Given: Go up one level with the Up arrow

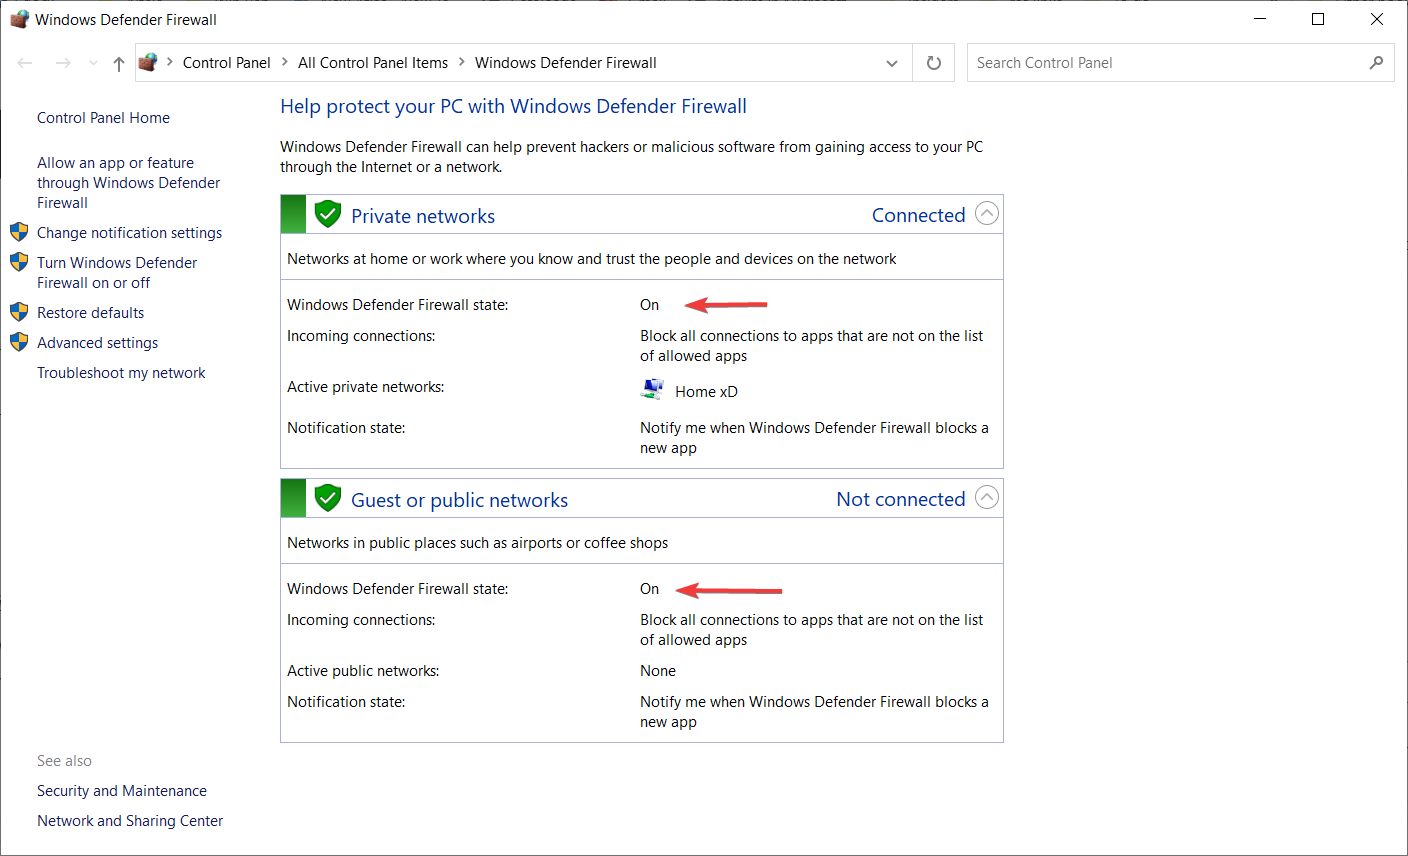Looking at the screenshot, I should pyautogui.click(x=119, y=63).
